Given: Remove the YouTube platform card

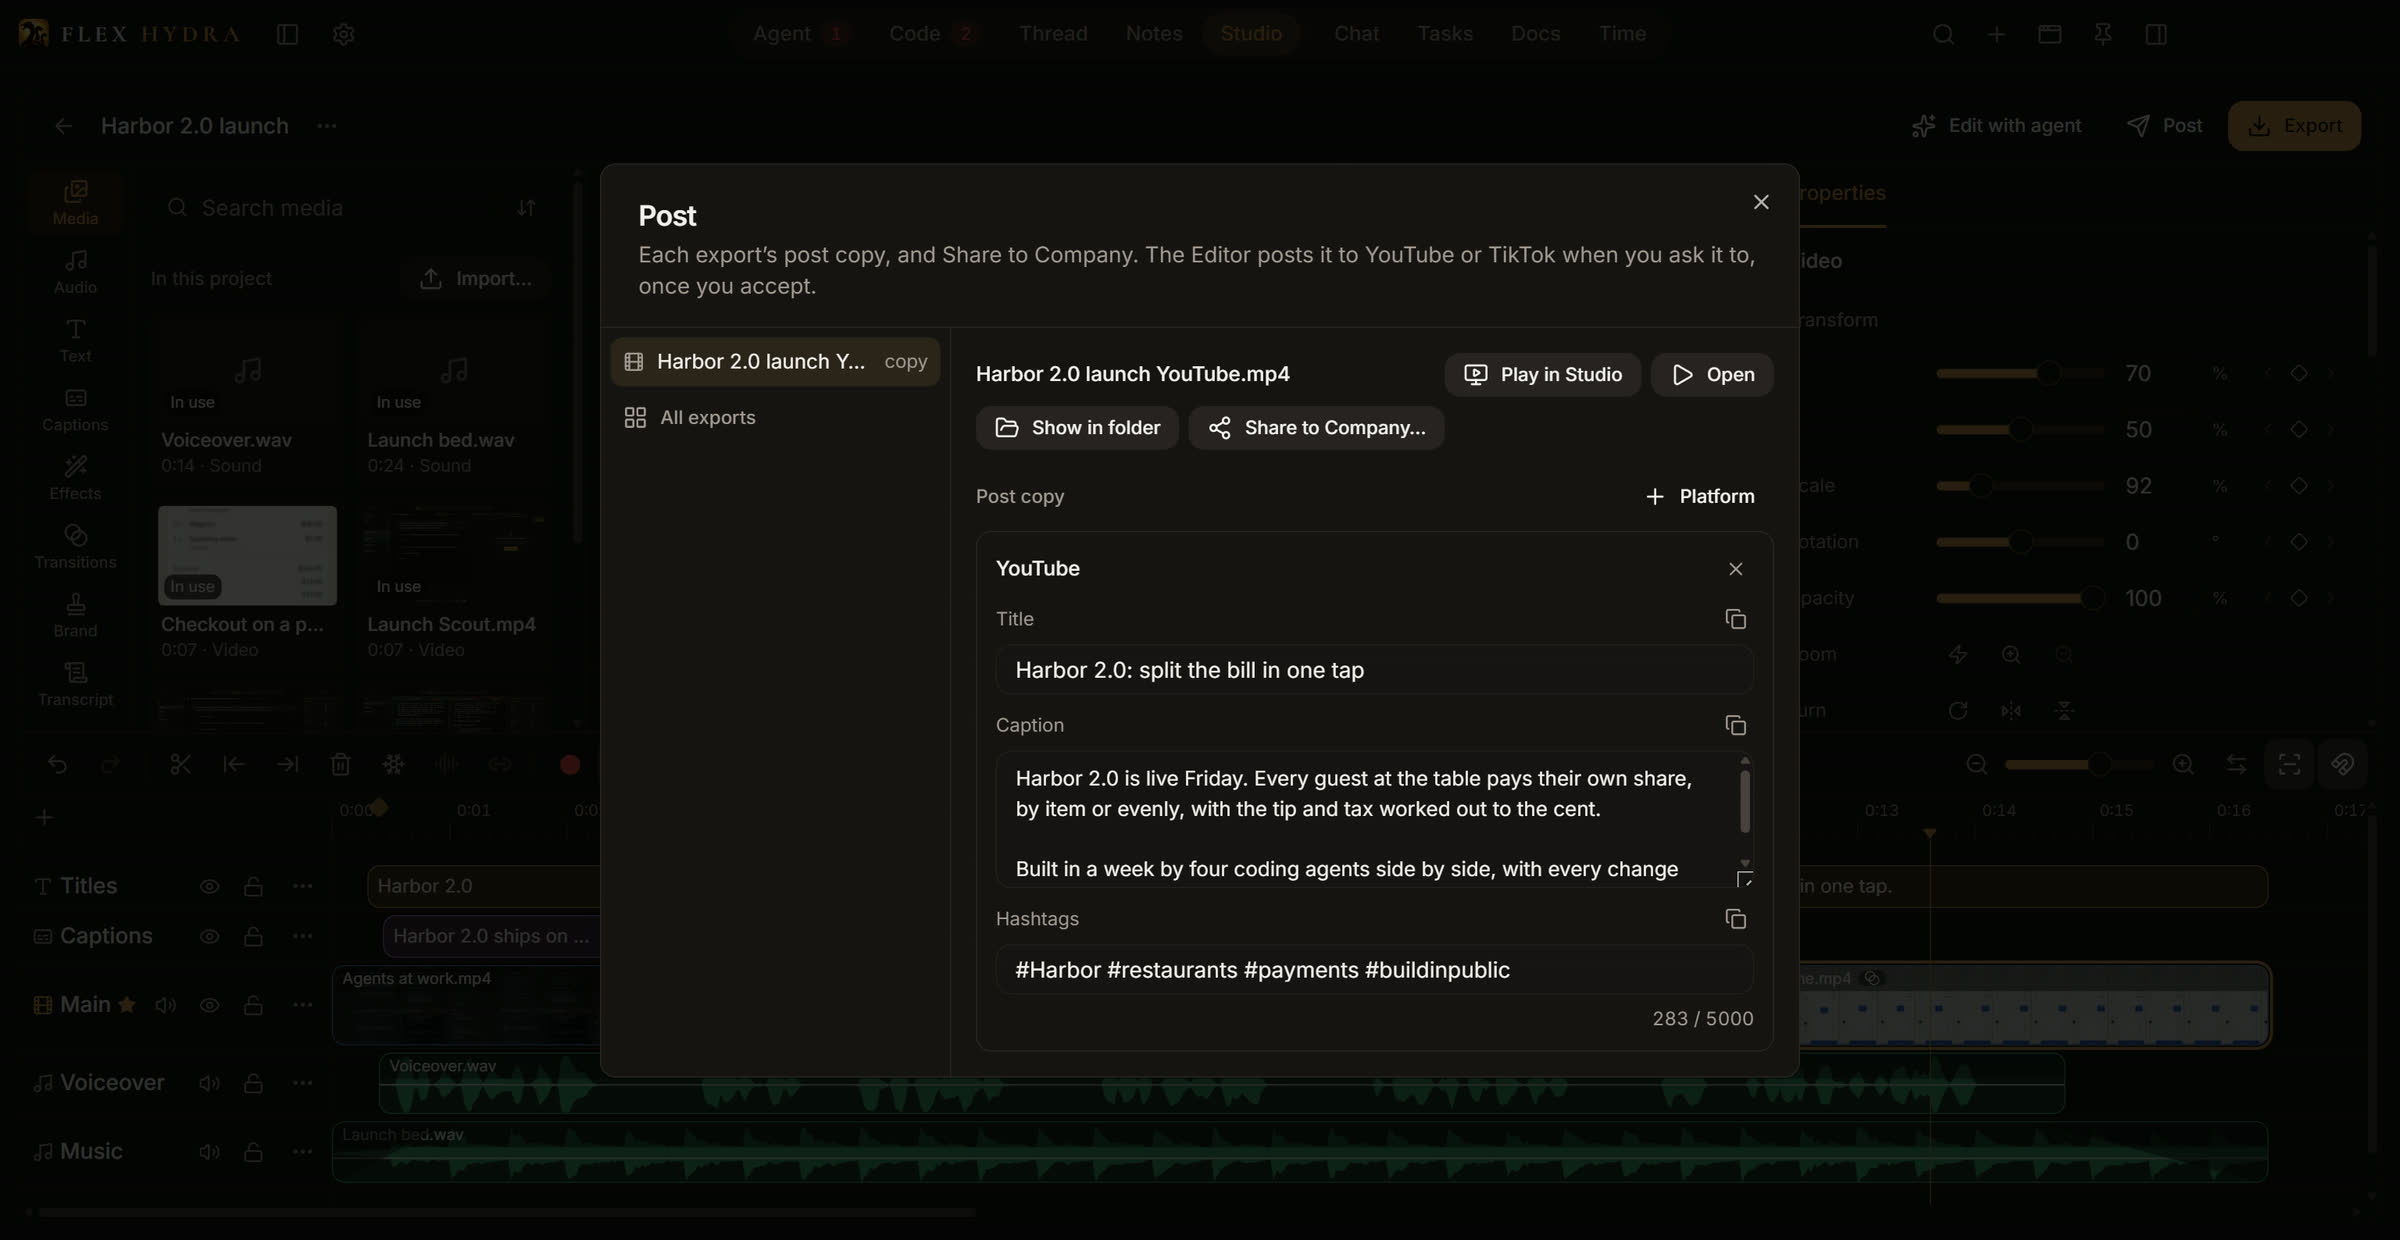Looking at the screenshot, I should [1735, 568].
